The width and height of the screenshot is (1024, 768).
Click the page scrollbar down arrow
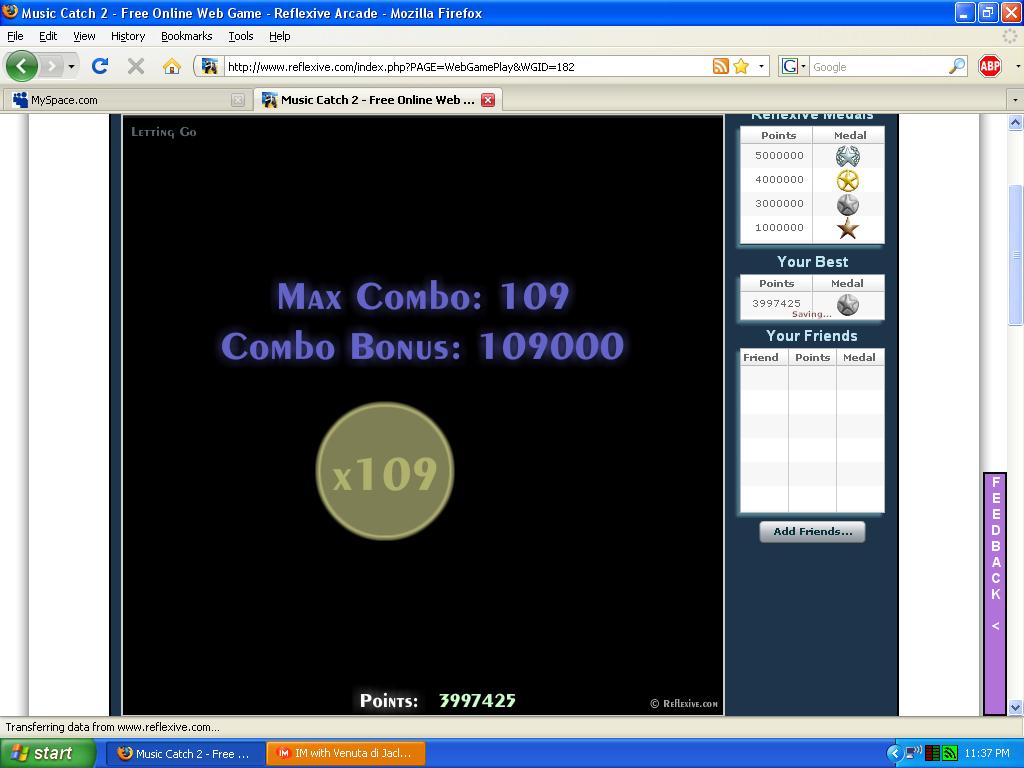pos(1015,707)
